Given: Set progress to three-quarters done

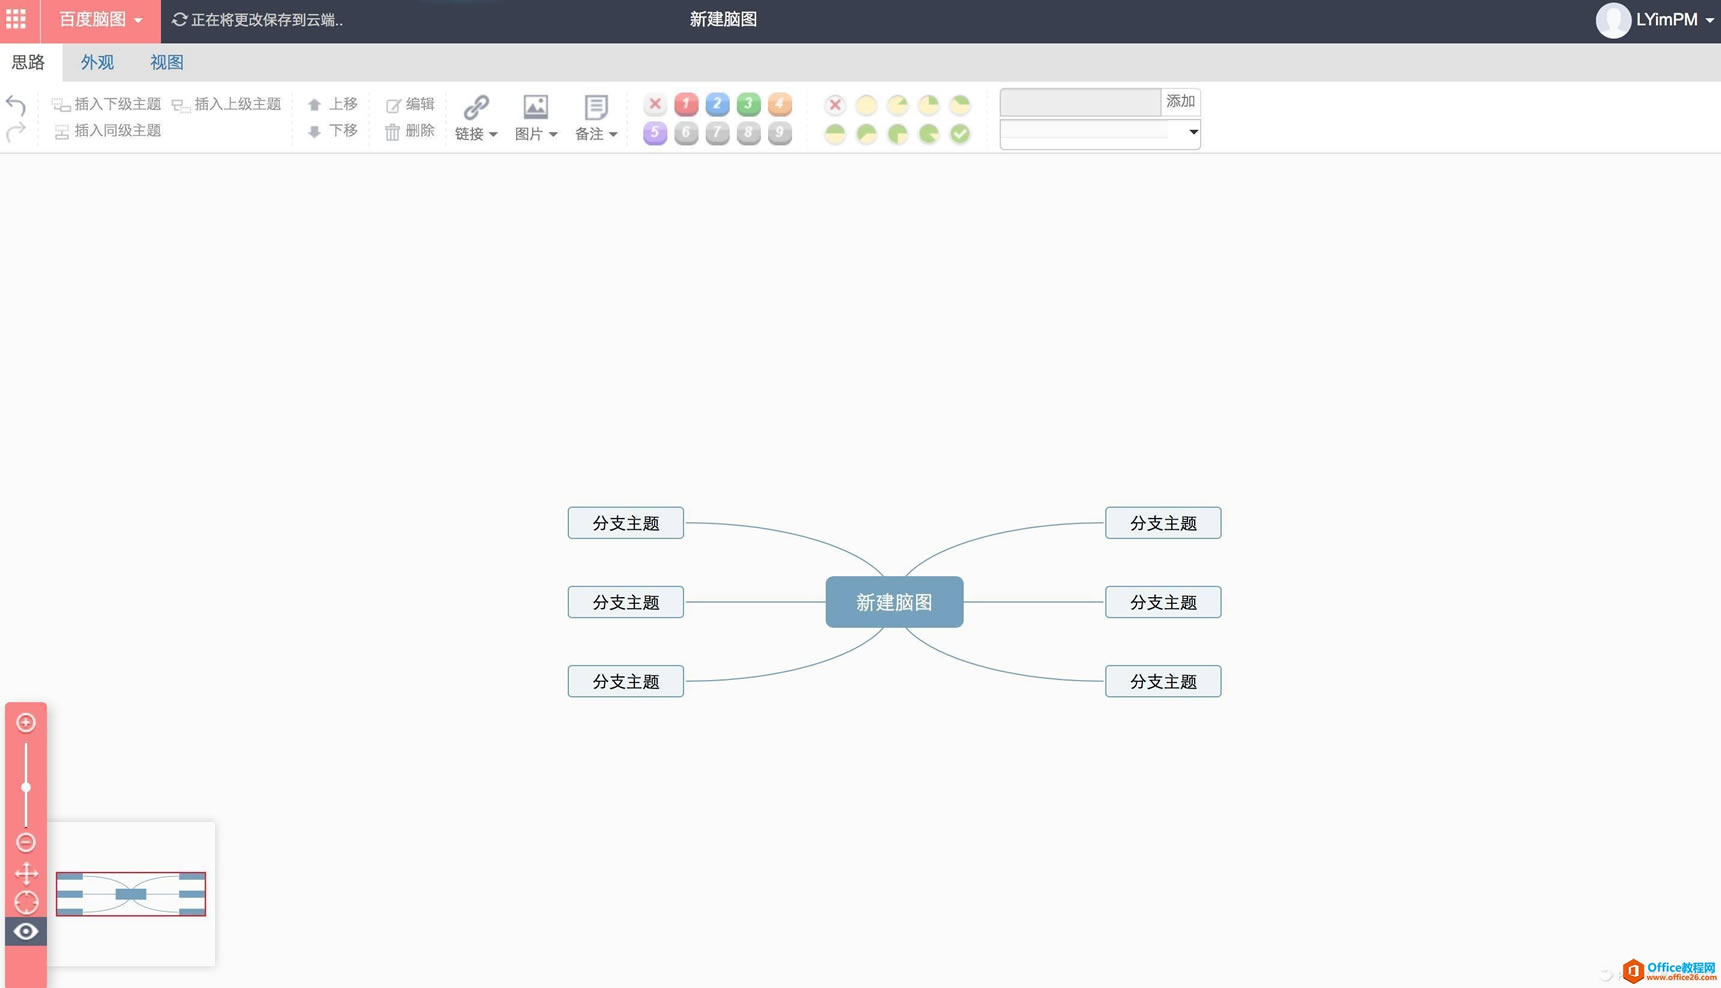Looking at the screenshot, I should 898,133.
